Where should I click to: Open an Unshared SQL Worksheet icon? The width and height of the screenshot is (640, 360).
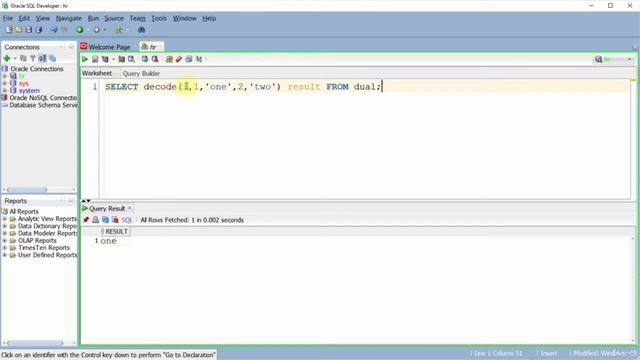pos(169,60)
